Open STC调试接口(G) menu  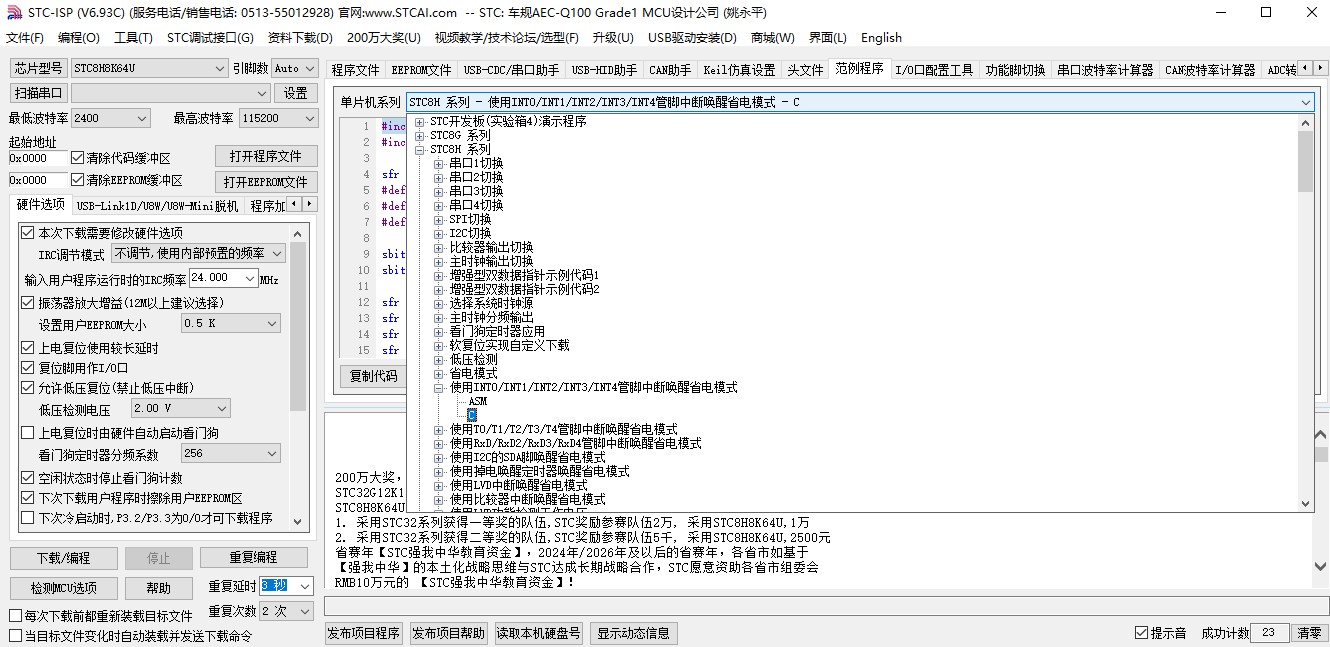coord(210,38)
